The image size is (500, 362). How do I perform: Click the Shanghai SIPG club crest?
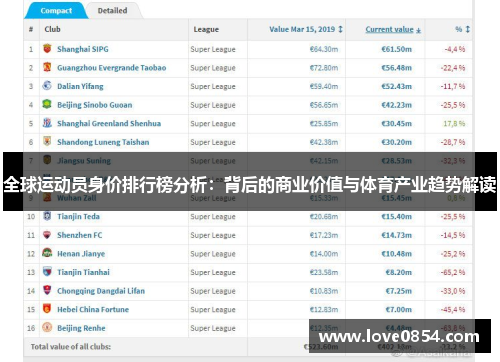(x=47, y=48)
